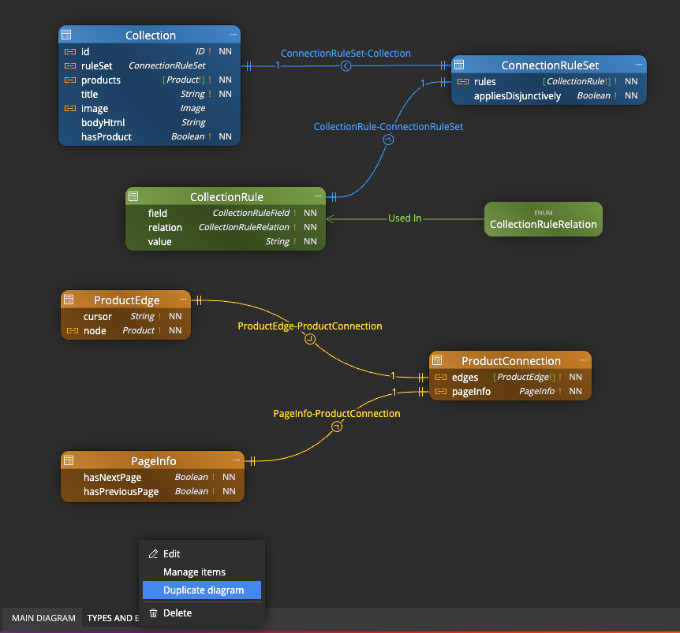Select the bodyHtml field row
This screenshot has height=633, width=680.
point(149,122)
